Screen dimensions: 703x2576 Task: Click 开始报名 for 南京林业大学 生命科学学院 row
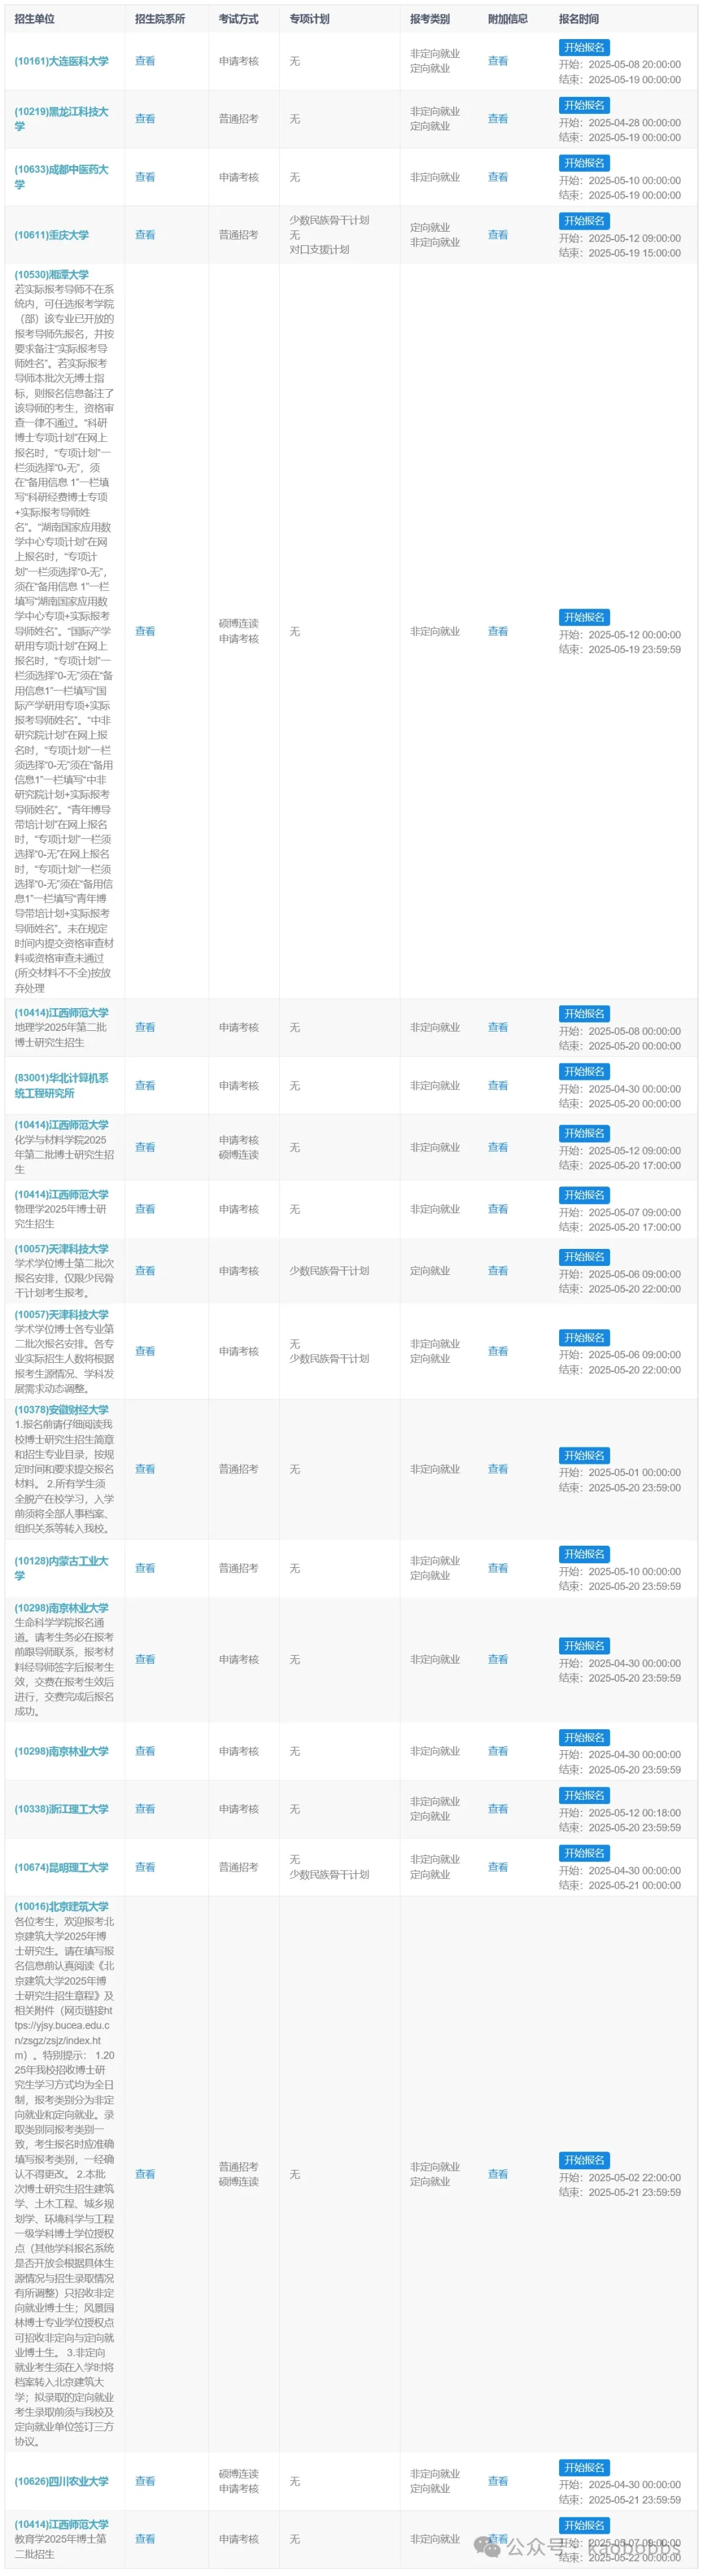coord(584,1646)
